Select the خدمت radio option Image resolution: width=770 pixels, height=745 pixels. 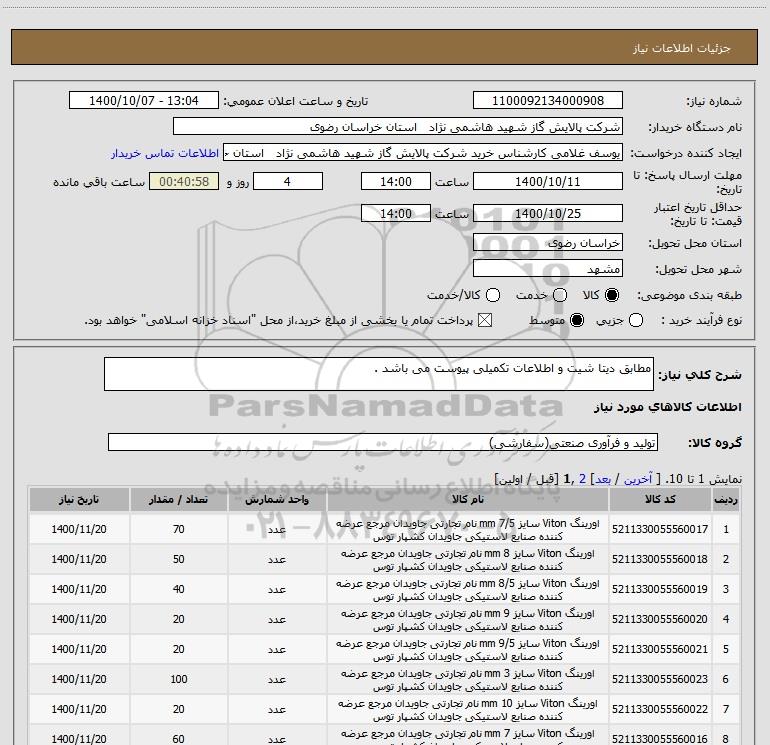559,296
